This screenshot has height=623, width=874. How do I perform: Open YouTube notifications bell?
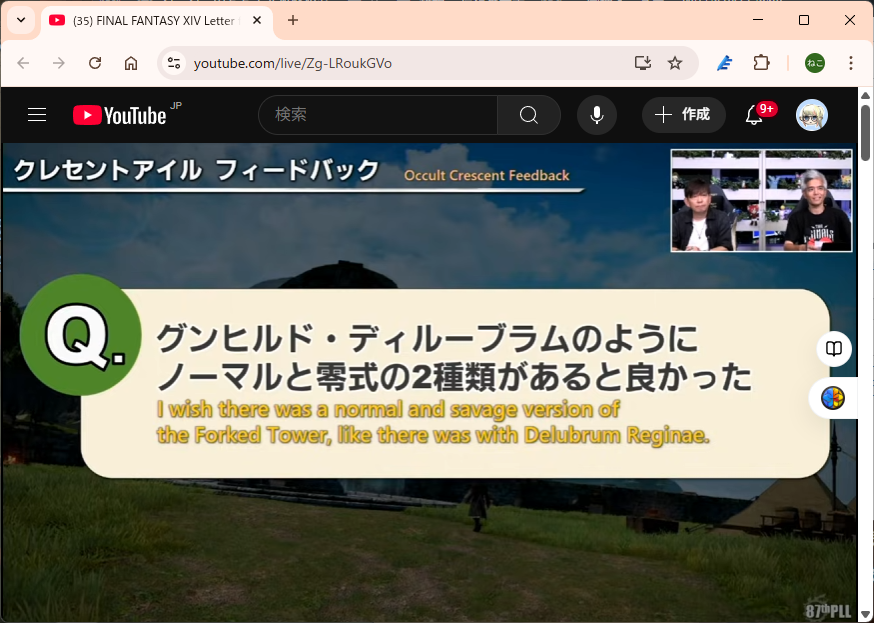(754, 115)
